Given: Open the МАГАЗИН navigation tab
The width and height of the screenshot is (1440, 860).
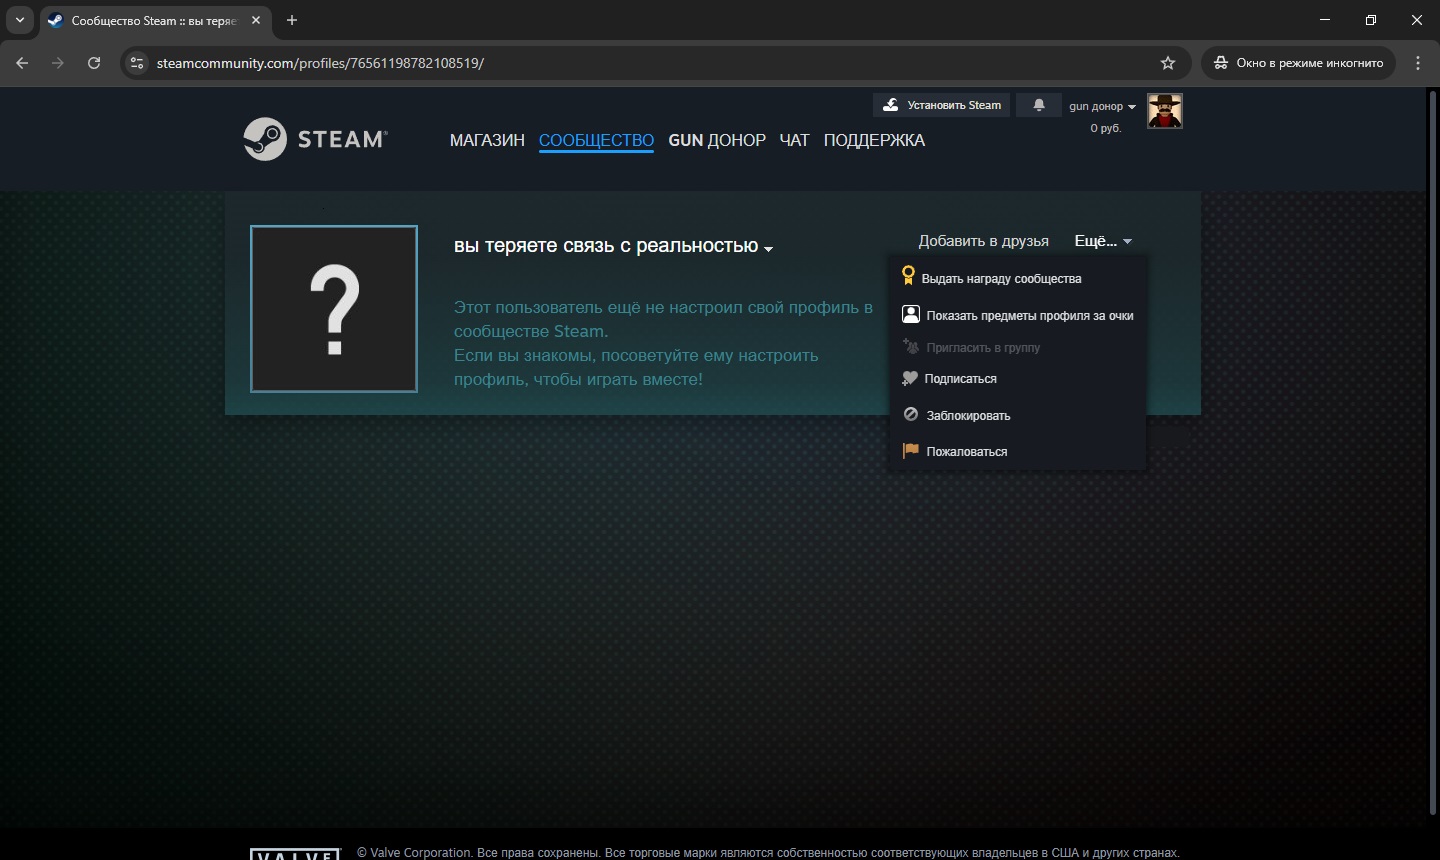Looking at the screenshot, I should point(487,140).
